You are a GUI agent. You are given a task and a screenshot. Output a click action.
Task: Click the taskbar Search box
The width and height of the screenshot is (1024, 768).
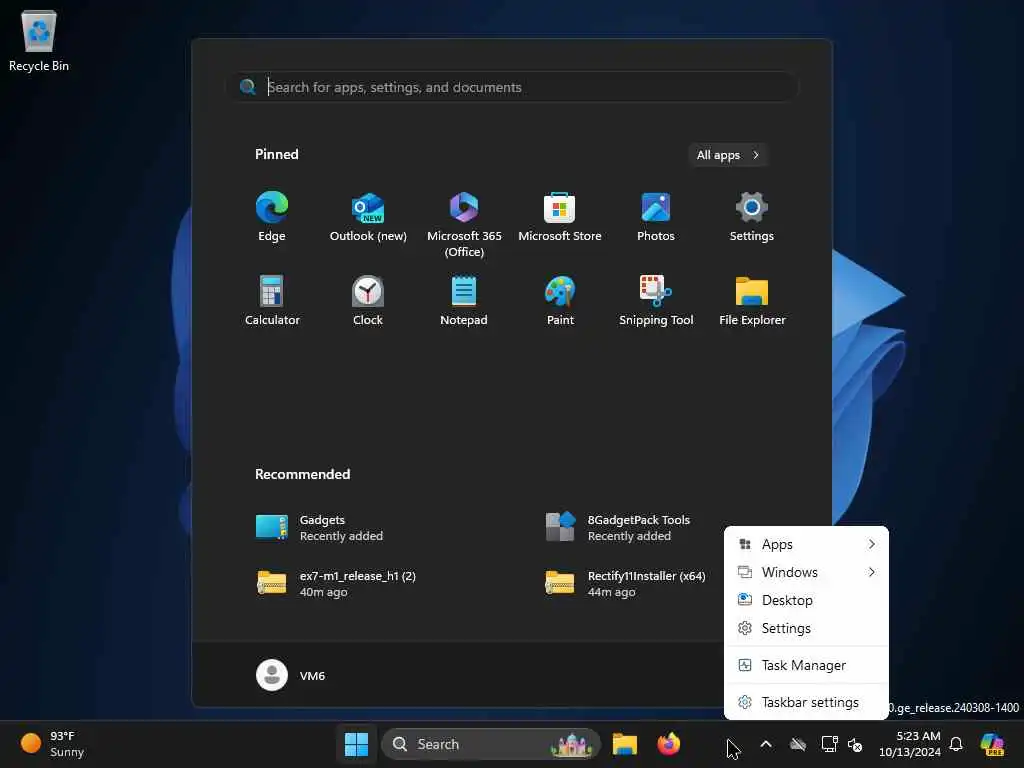click(491, 744)
